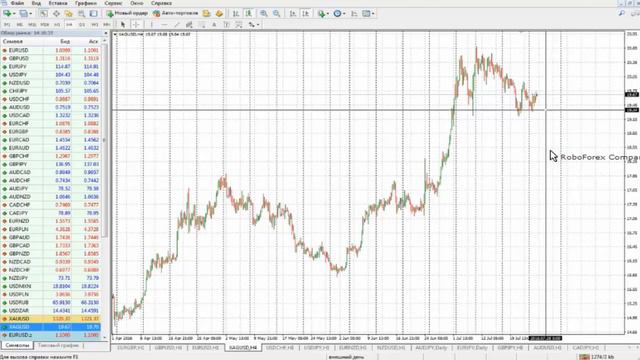Select the equidistant channel tool
Viewport: 640px width, 360px height.
coord(189,24)
